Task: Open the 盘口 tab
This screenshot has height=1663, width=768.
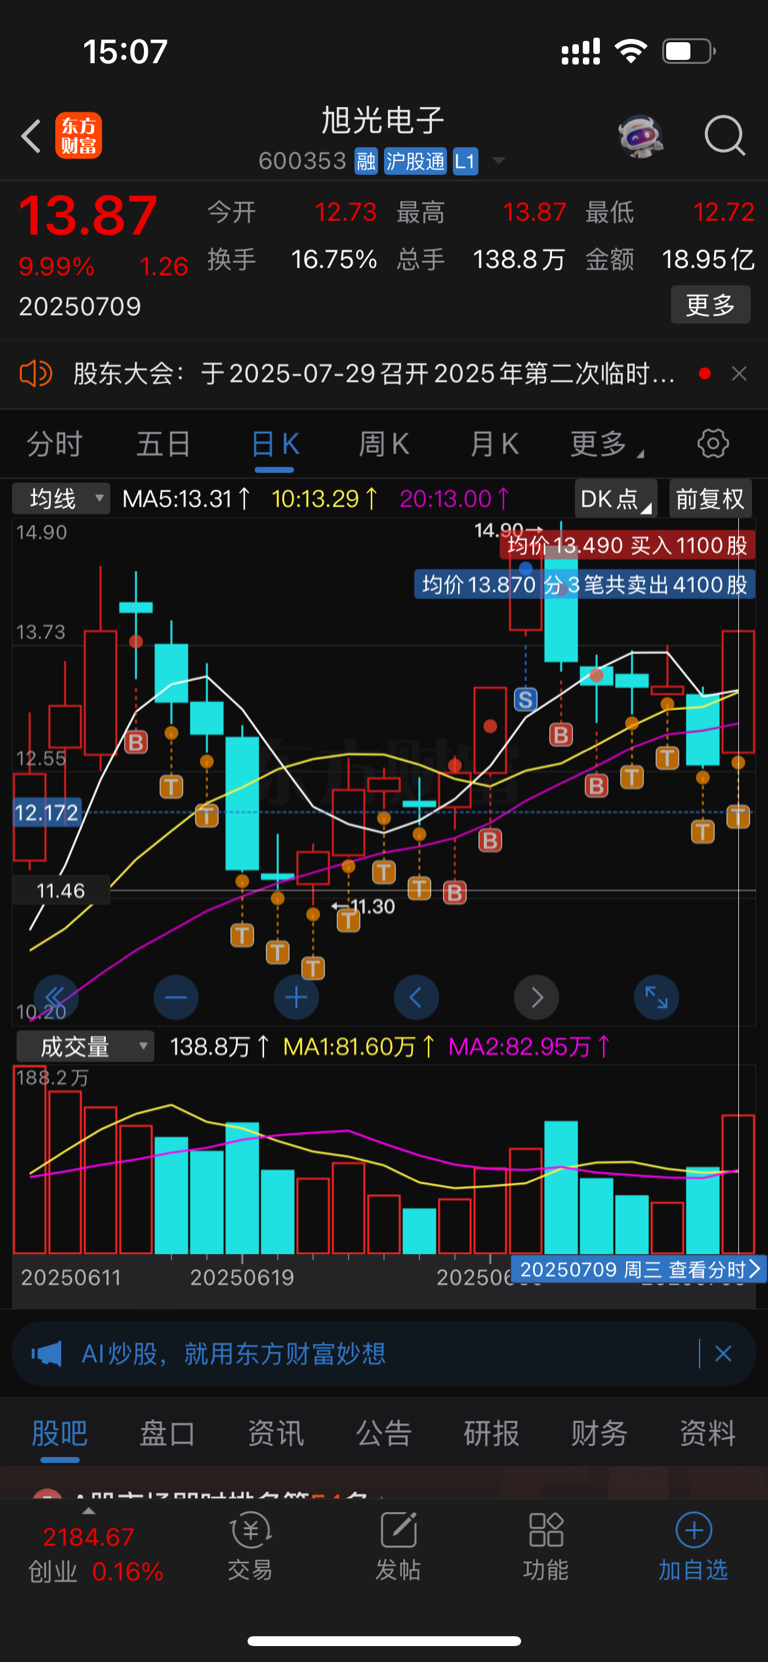Action: (167, 1433)
